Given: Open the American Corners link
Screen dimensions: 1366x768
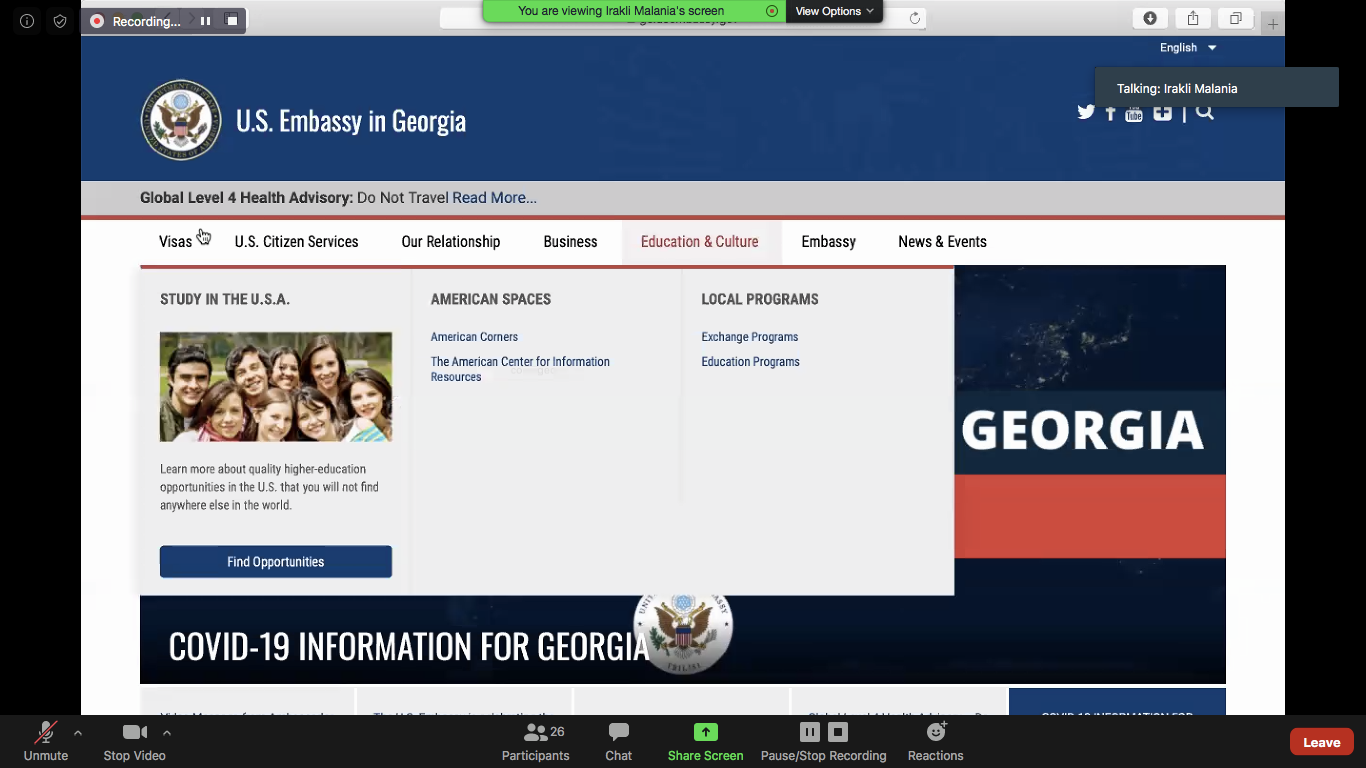Looking at the screenshot, I should [474, 337].
